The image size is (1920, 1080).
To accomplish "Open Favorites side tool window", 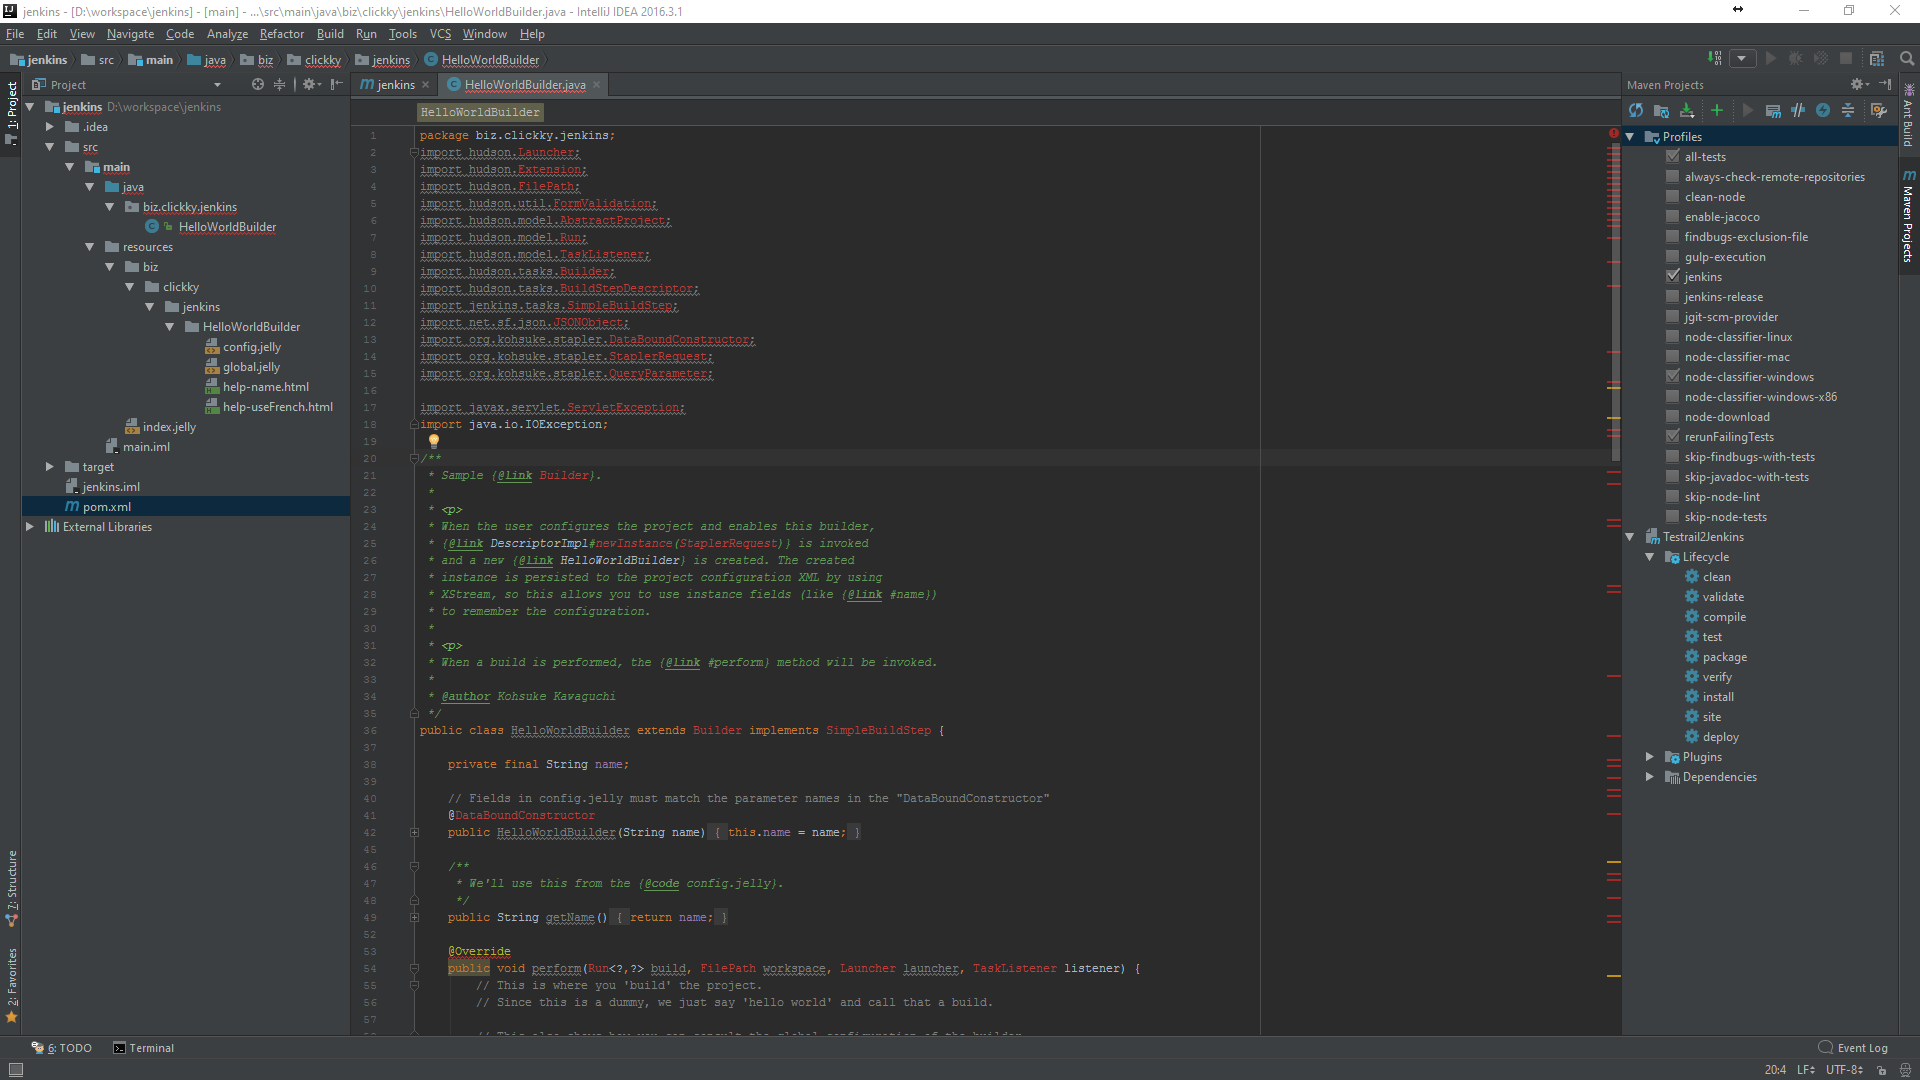I will click(x=11, y=984).
